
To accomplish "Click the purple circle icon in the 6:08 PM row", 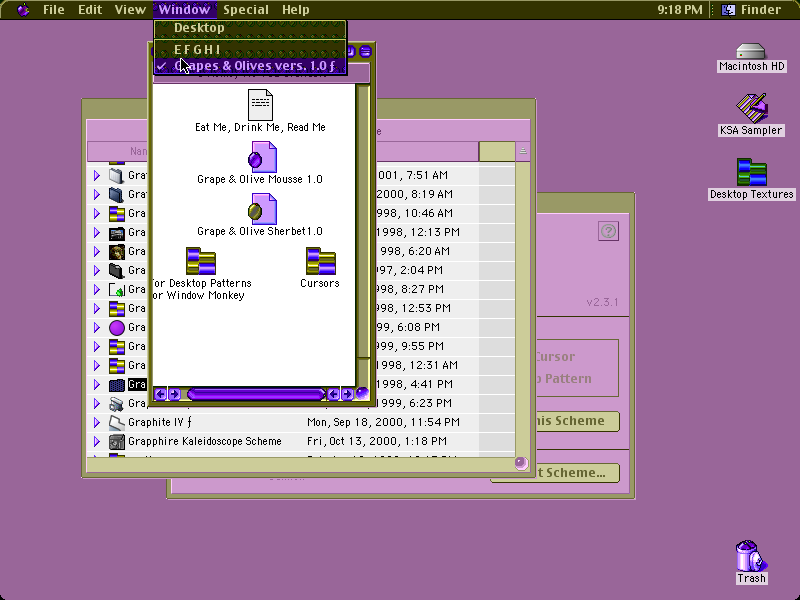I will pos(117,328).
